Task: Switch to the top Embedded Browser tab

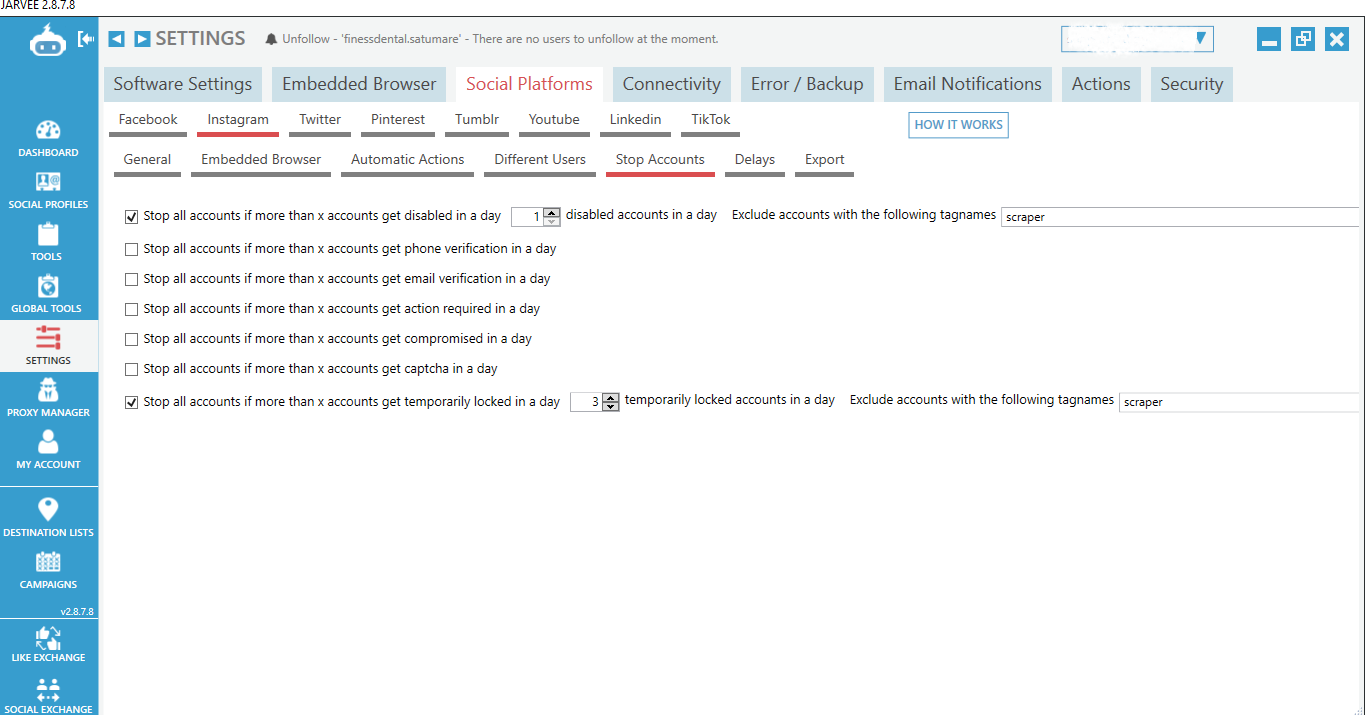Action: (359, 84)
